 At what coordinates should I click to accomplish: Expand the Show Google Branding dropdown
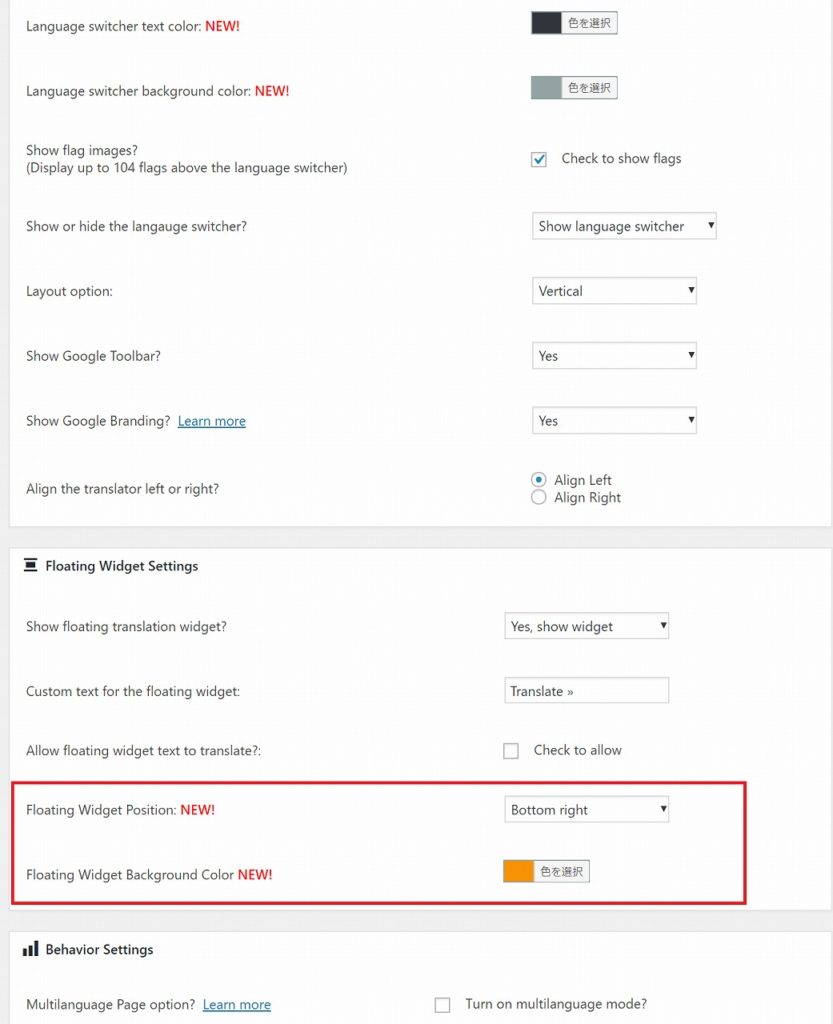(614, 421)
